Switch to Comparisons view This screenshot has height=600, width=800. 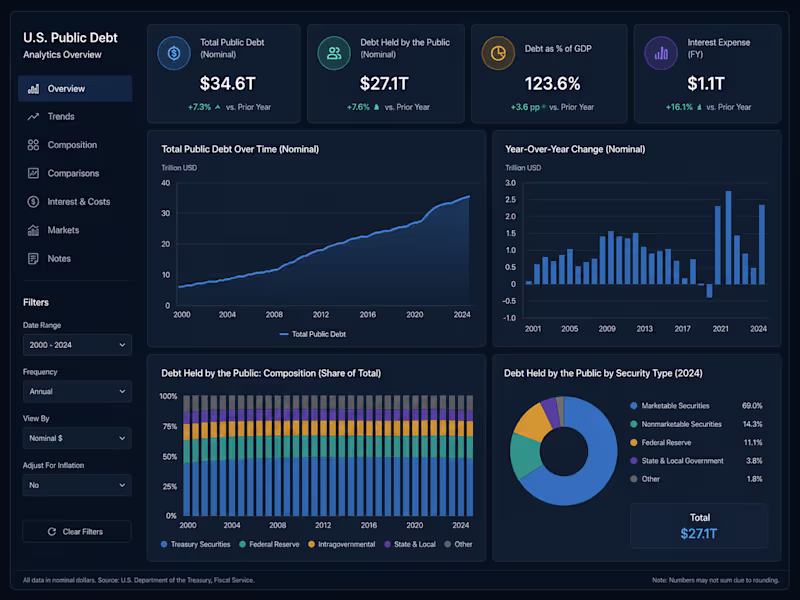75,173
